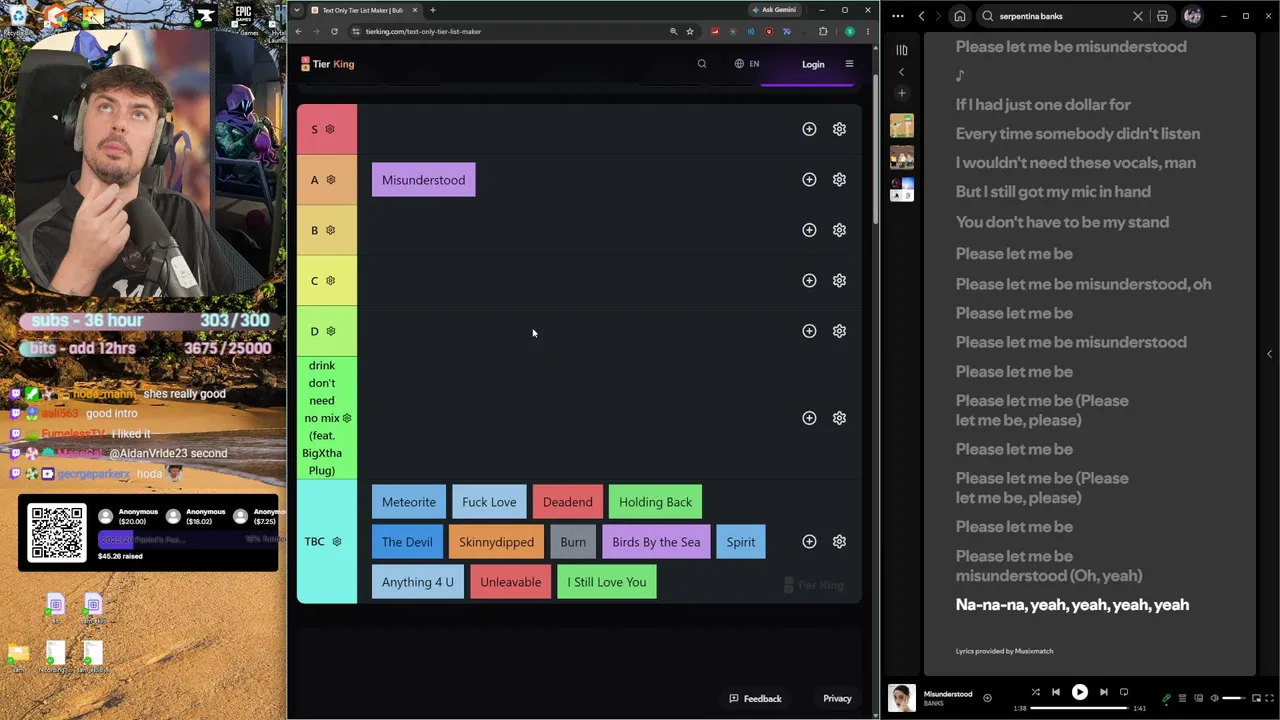Viewport: 1280px width, 720px height.
Task: Create a new playlist with Spotify plus button
Action: pyautogui.click(x=901, y=93)
